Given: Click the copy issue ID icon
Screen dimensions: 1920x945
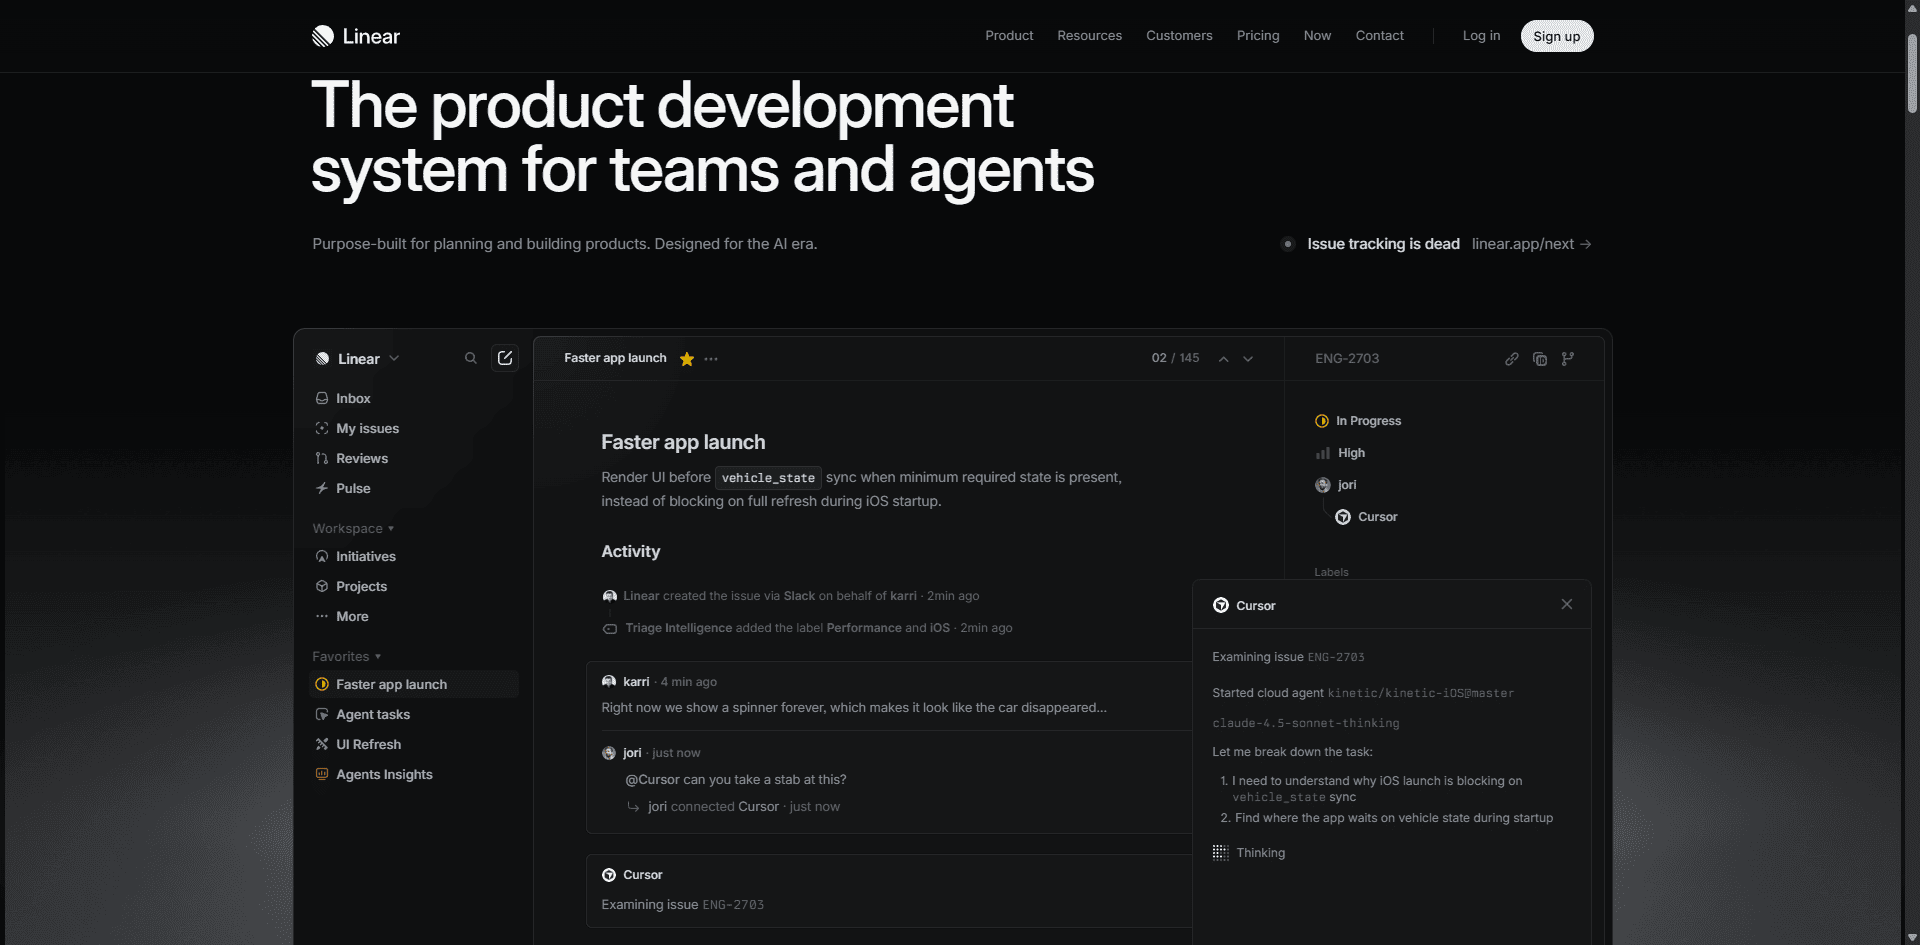Looking at the screenshot, I should [1540, 359].
